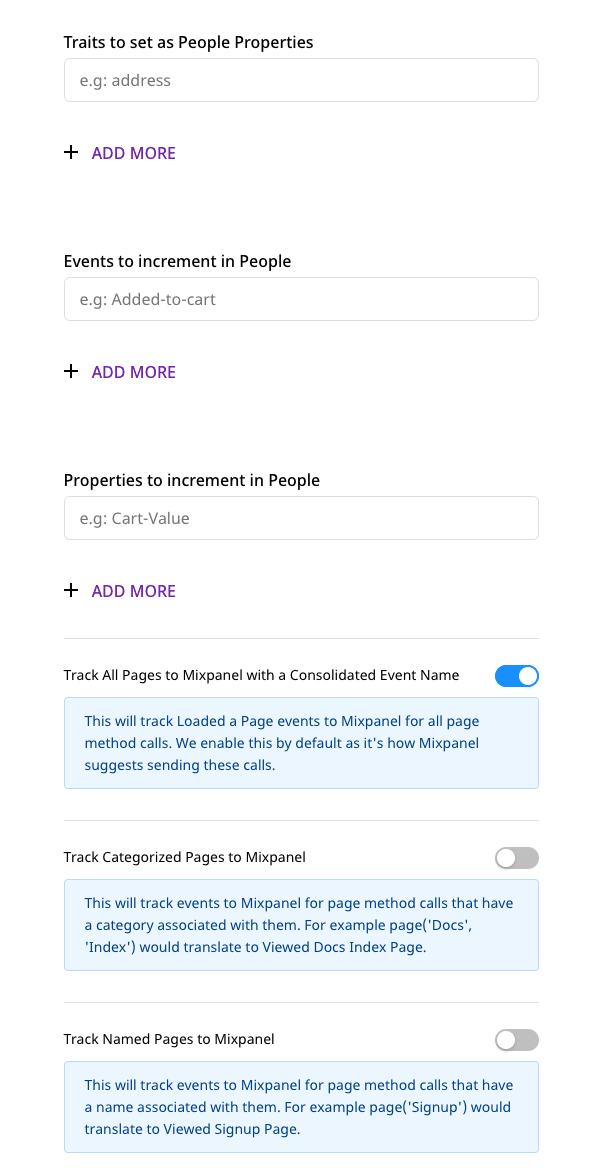Click the e.g: address input field

(x=300, y=80)
